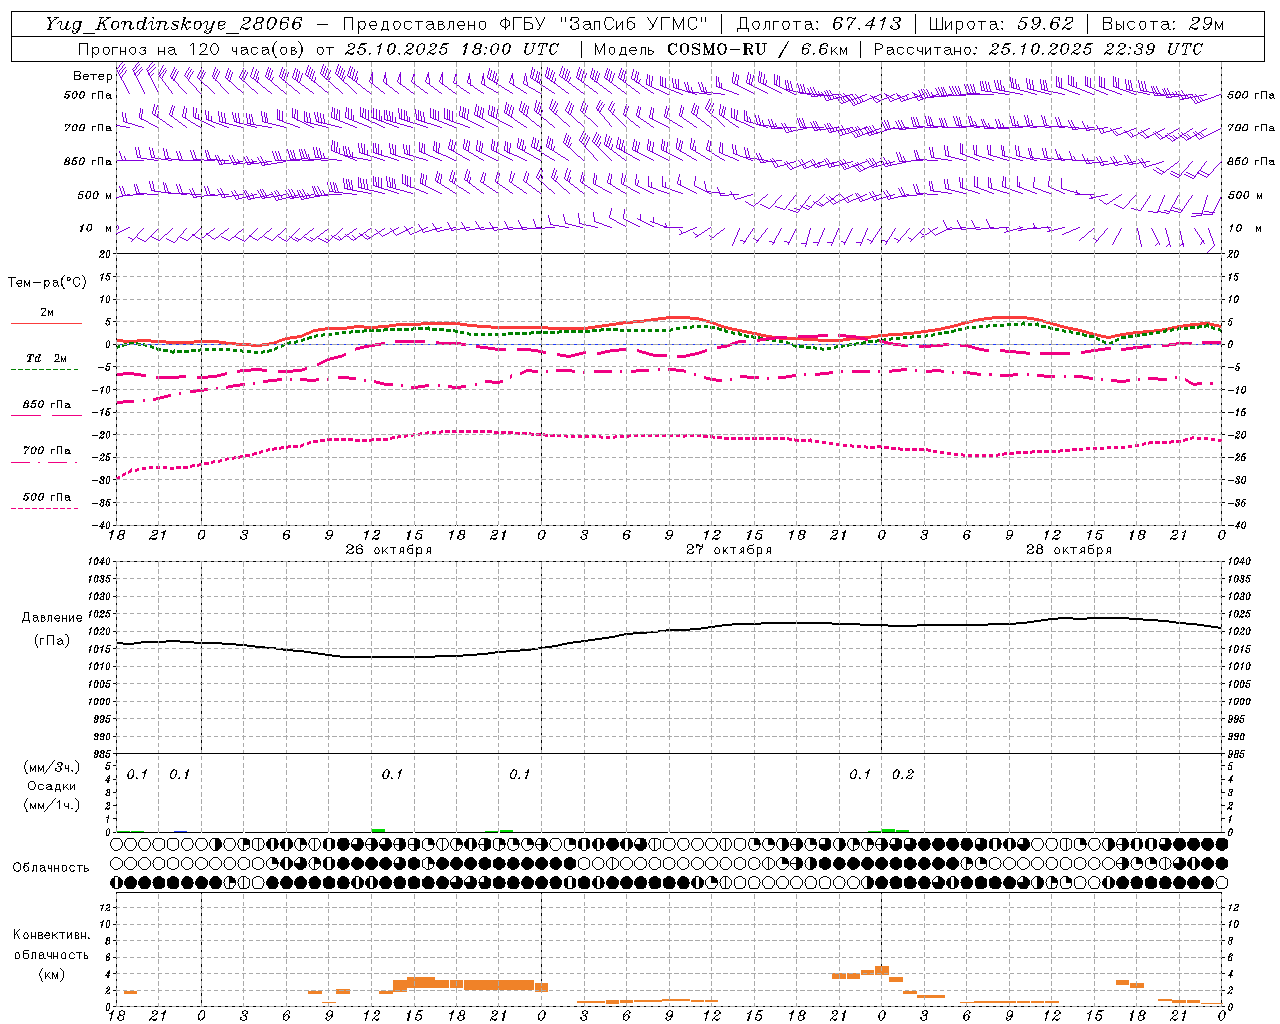Image resolution: width=1280 pixels, height=1024 pixels.
Task: Click the Ветер panel label
Action: [92, 76]
